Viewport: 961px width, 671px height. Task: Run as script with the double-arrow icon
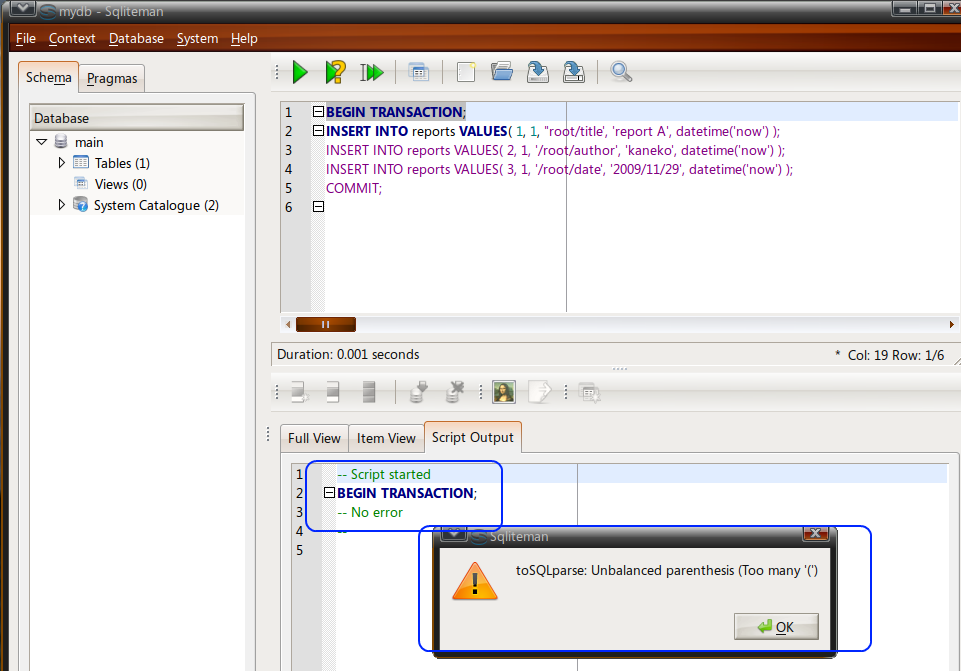371,72
